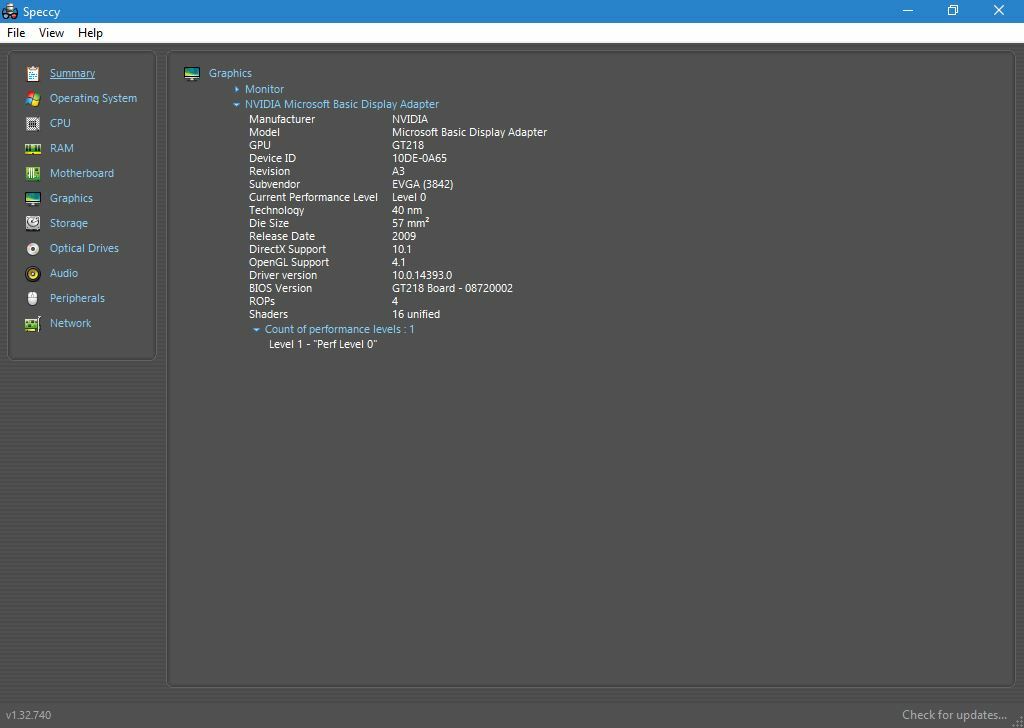
Task: Click Shaders value 16 unified
Action: [x=416, y=314]
